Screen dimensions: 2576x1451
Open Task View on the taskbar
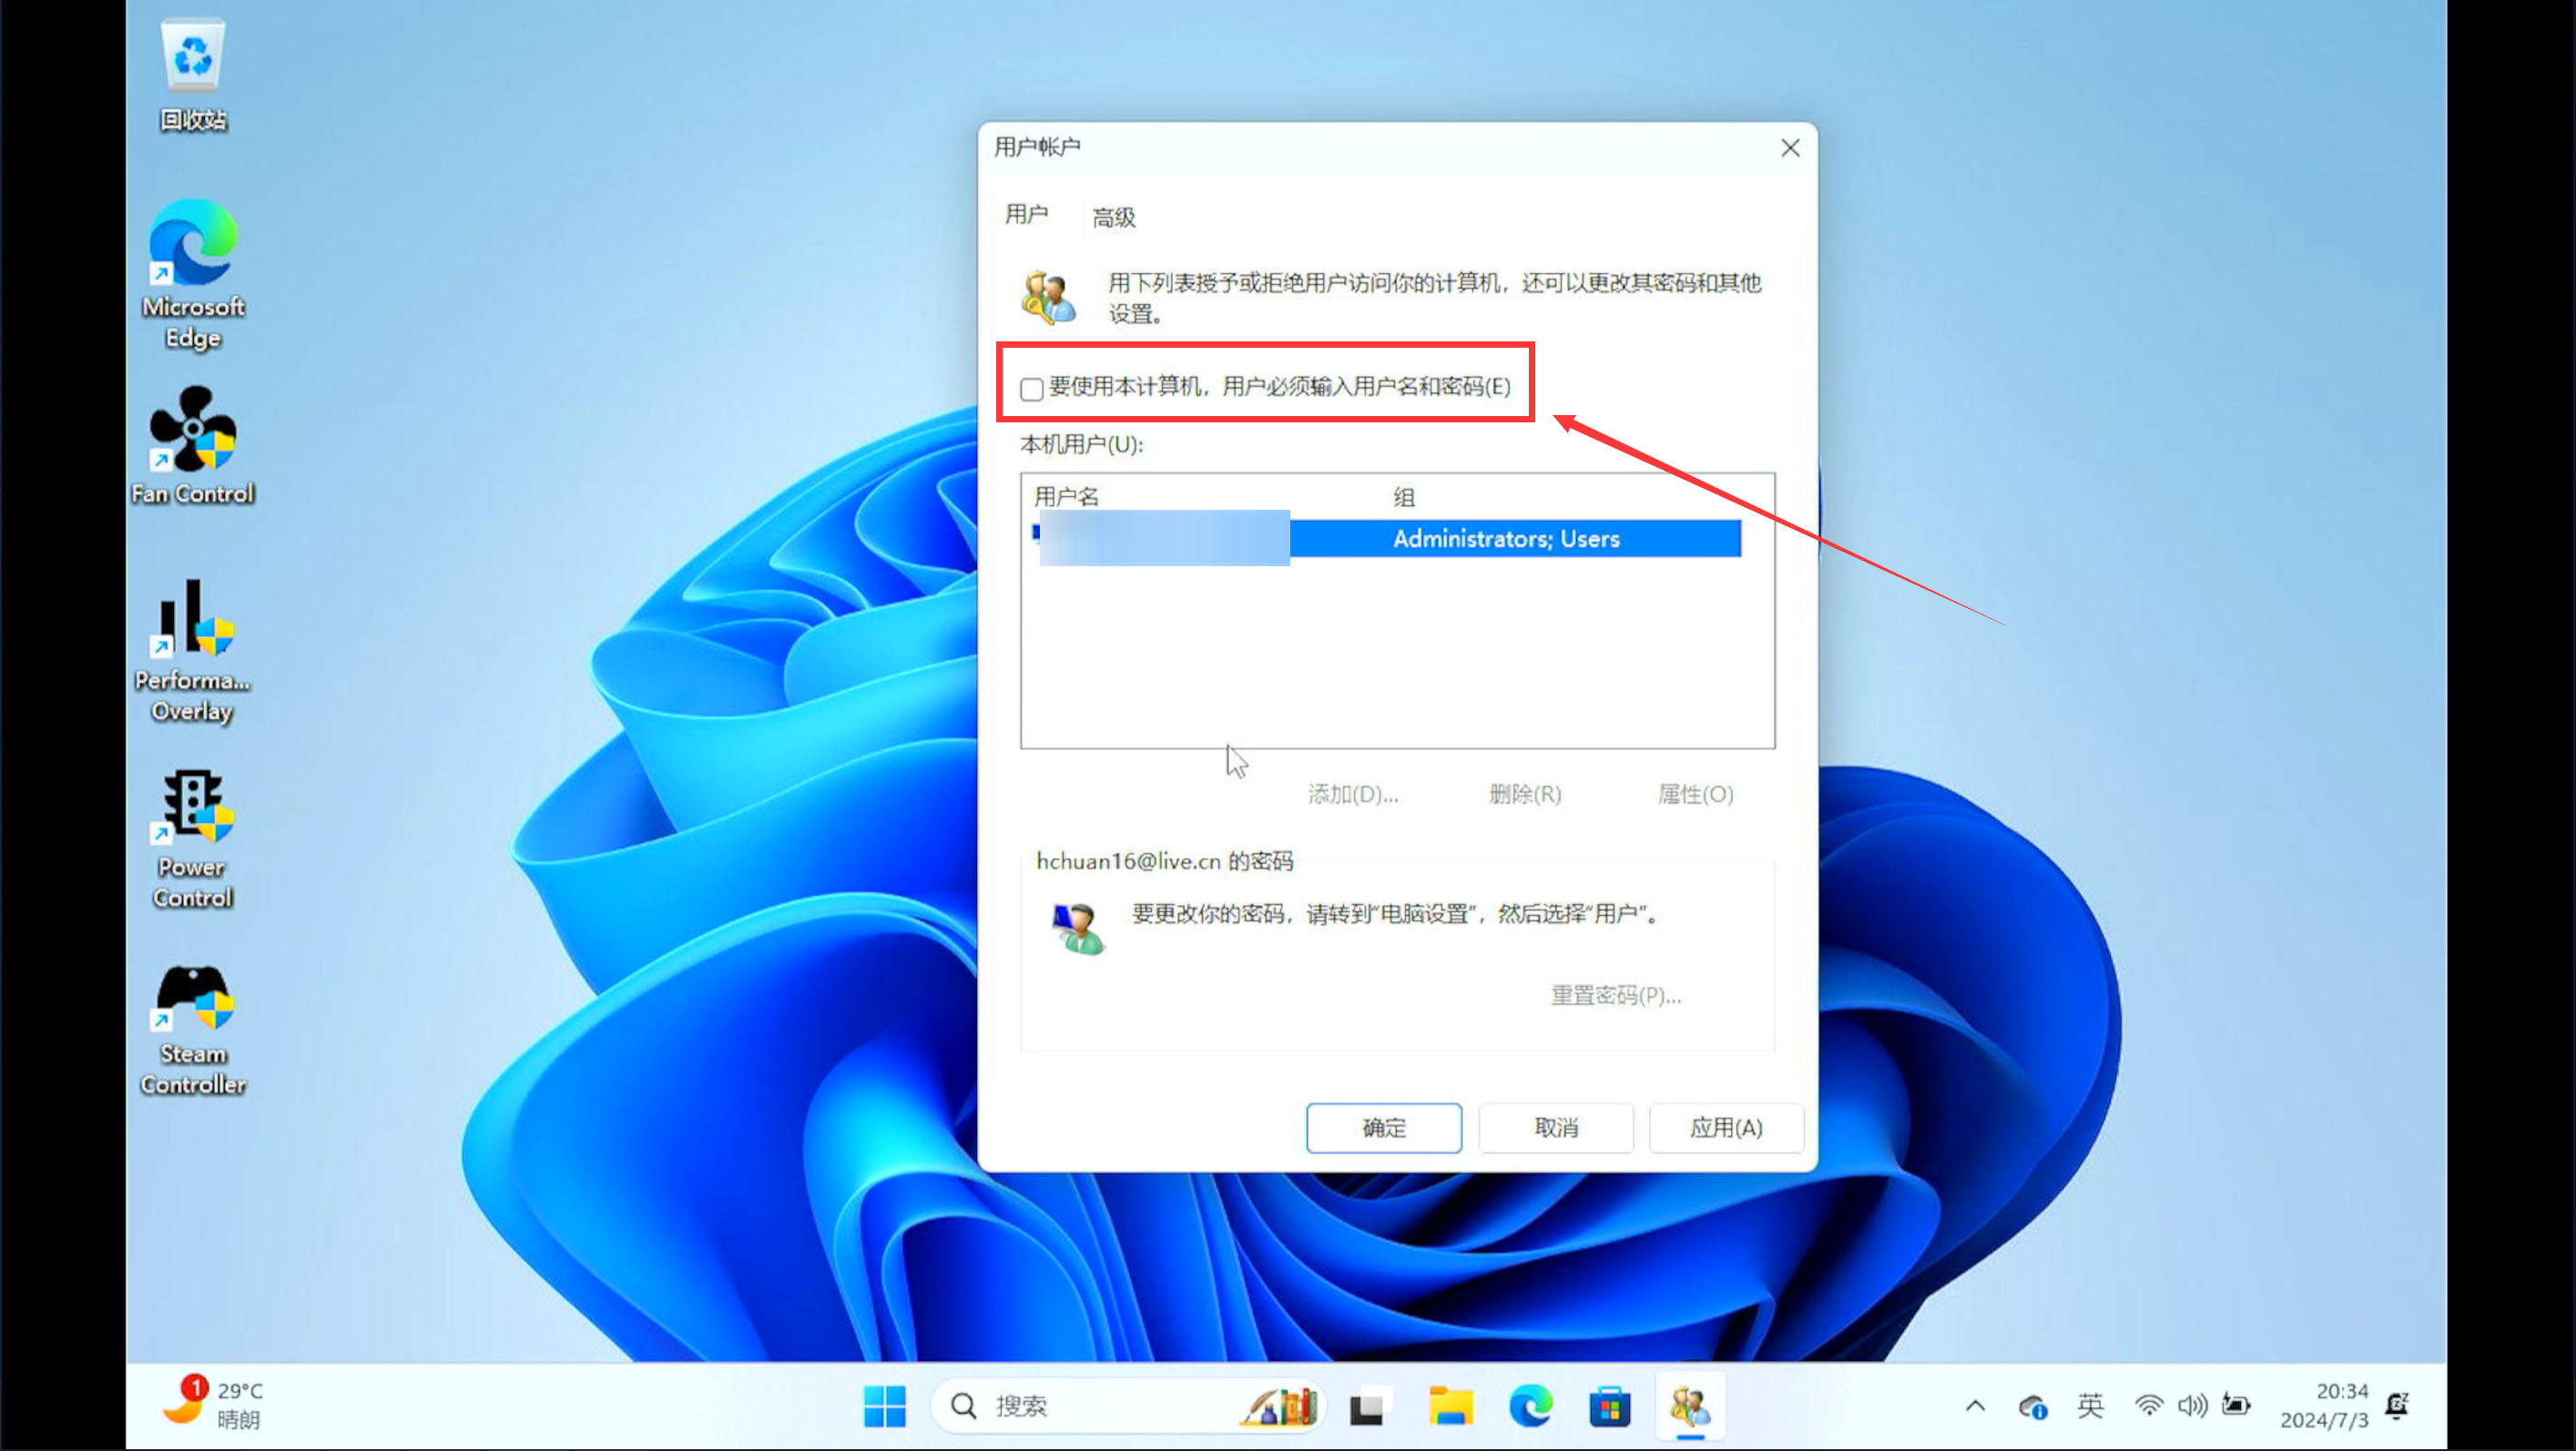coord(1367,1406)
